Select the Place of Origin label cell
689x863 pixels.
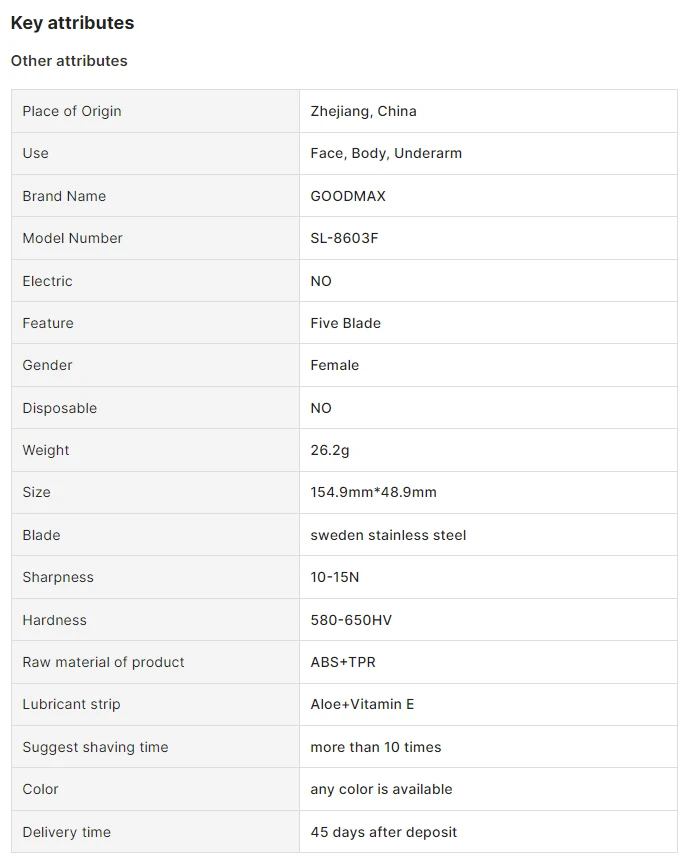pyautogui.click(x=155, y=111)
